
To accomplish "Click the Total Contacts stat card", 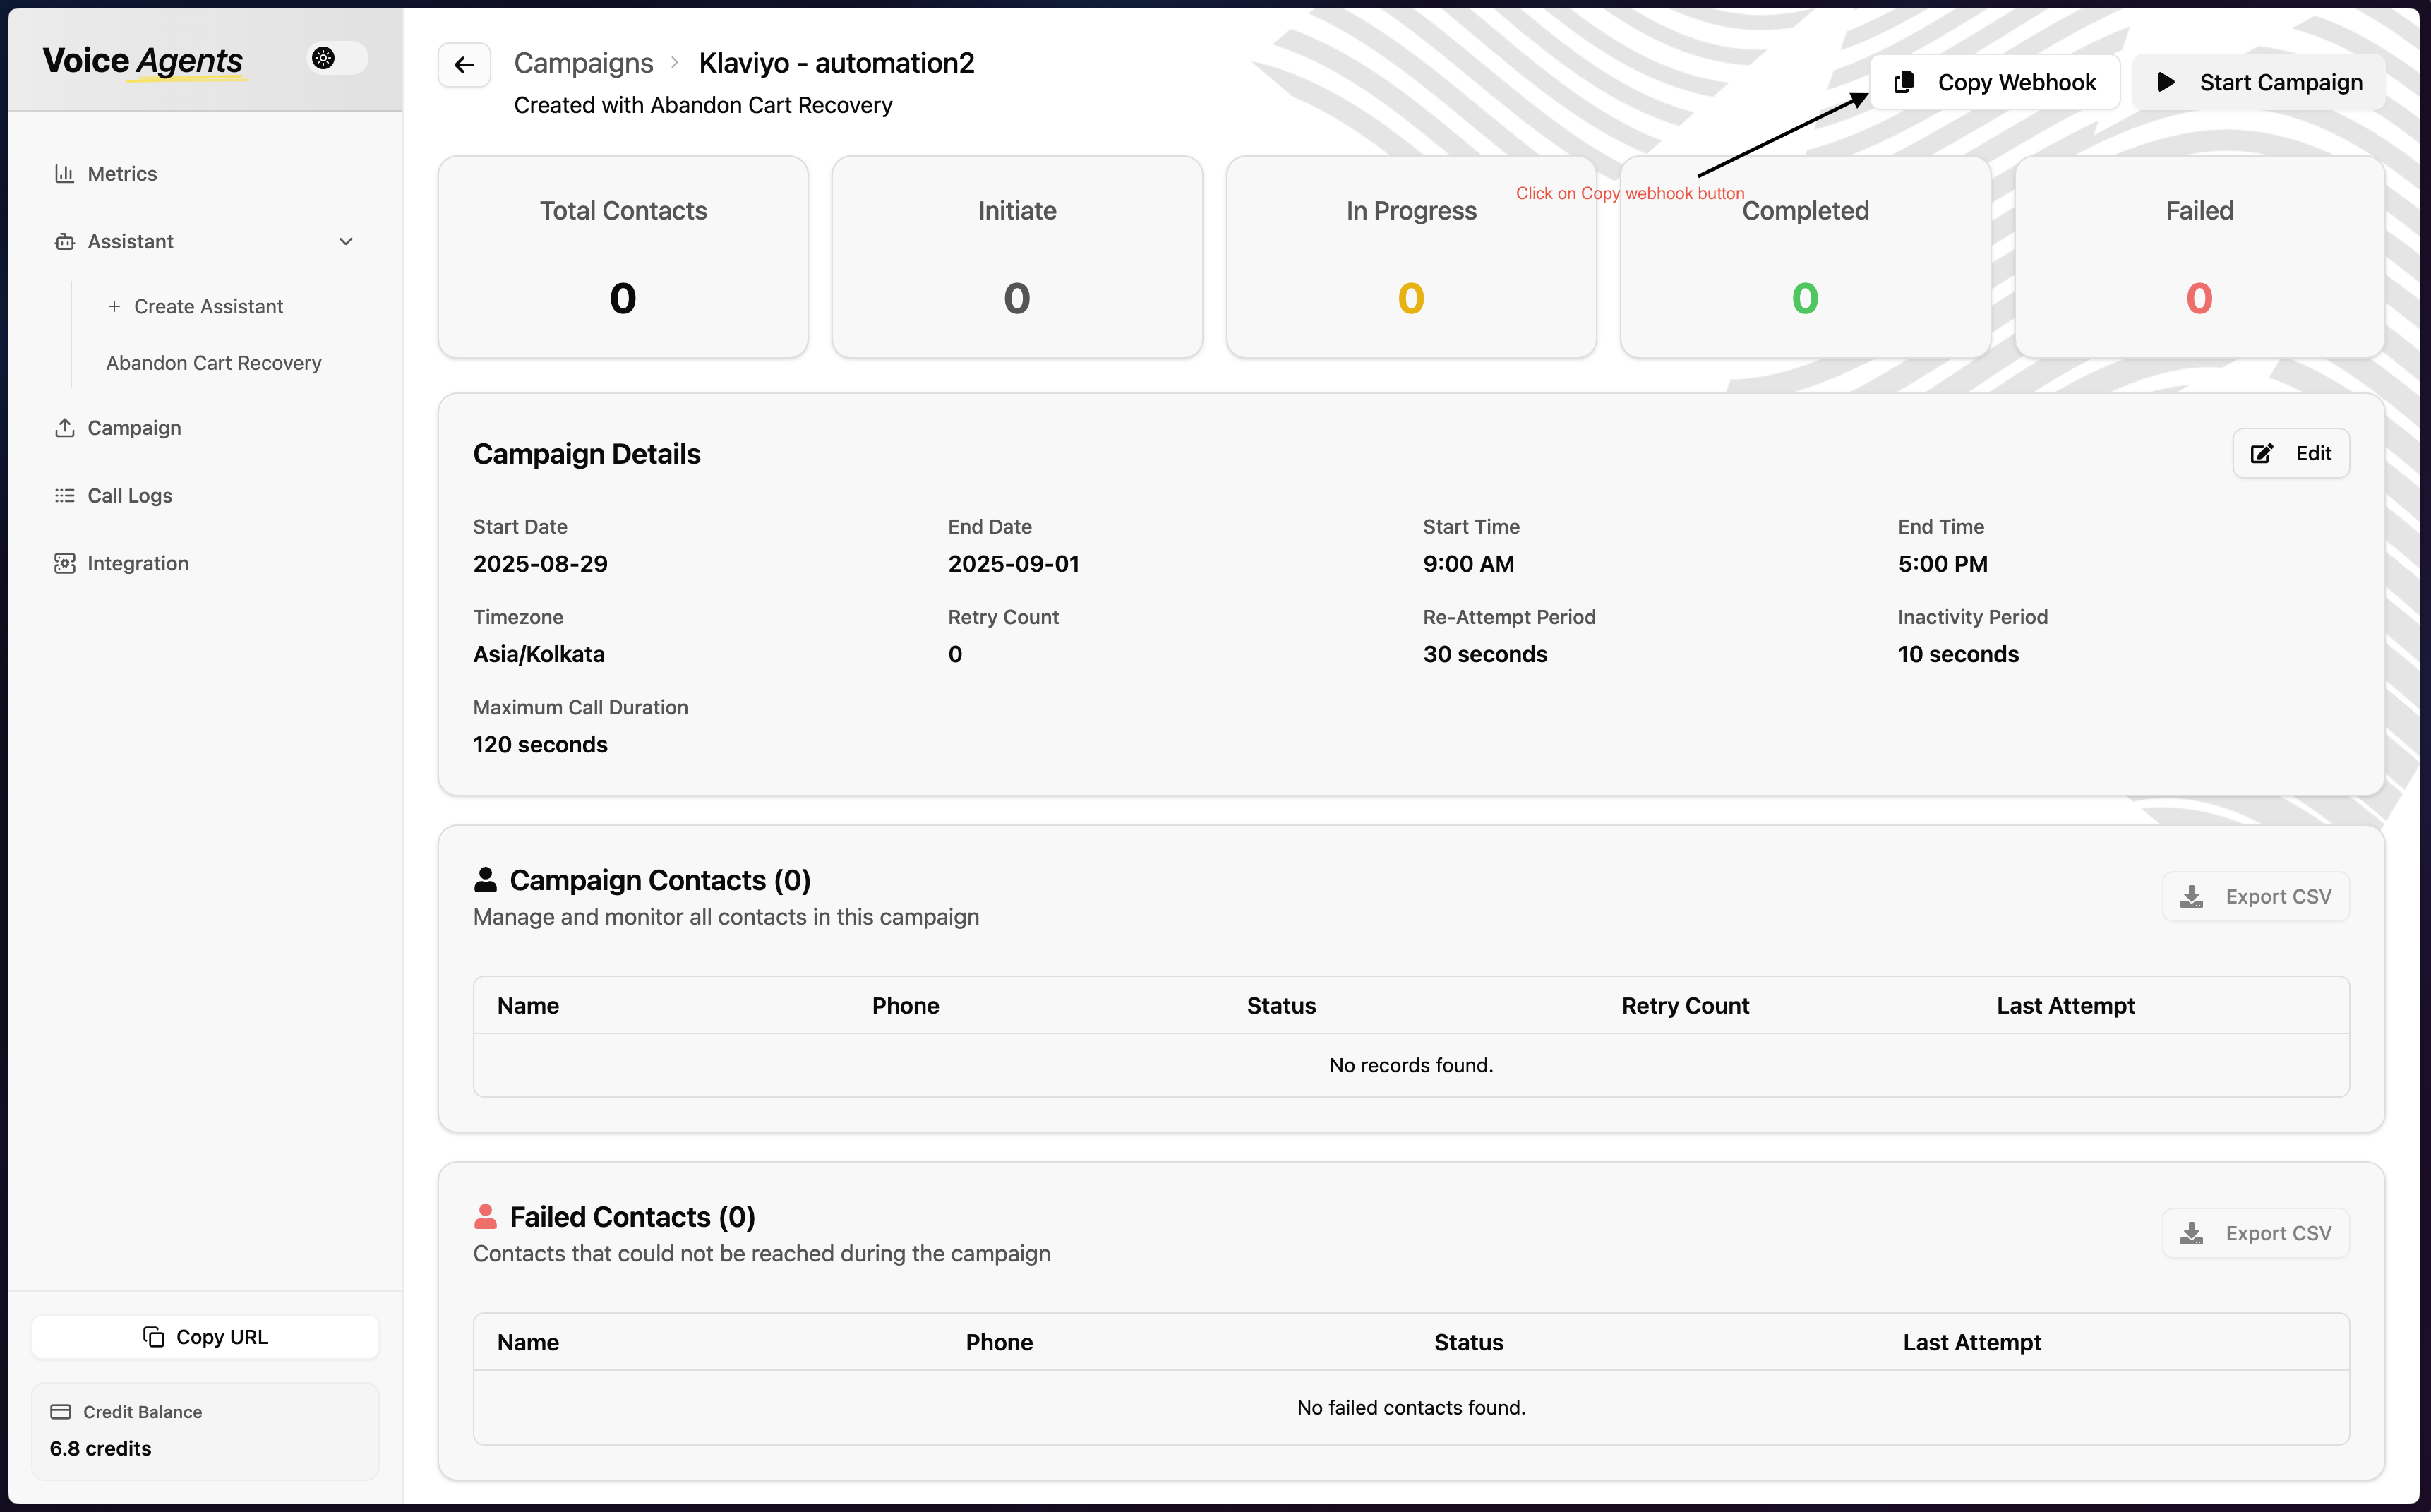I will coord(622,257).
